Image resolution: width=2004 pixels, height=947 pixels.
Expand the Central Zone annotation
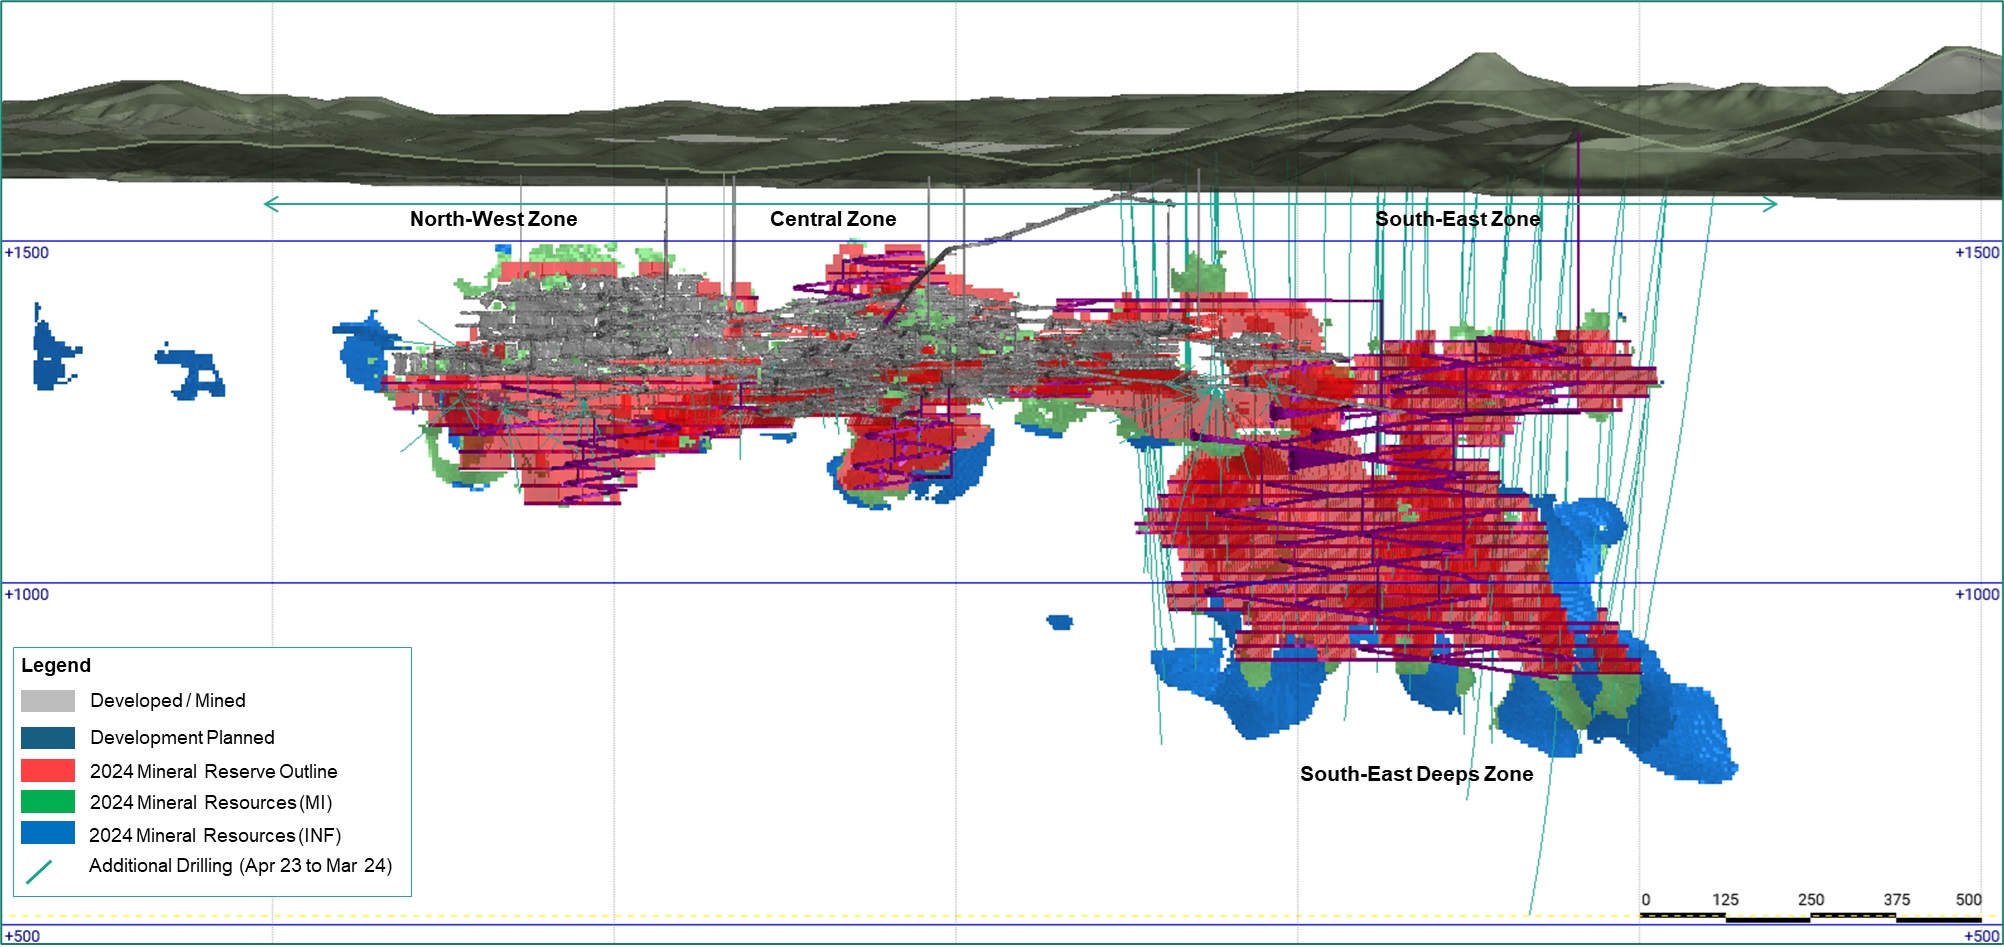[x=833, y=218]
